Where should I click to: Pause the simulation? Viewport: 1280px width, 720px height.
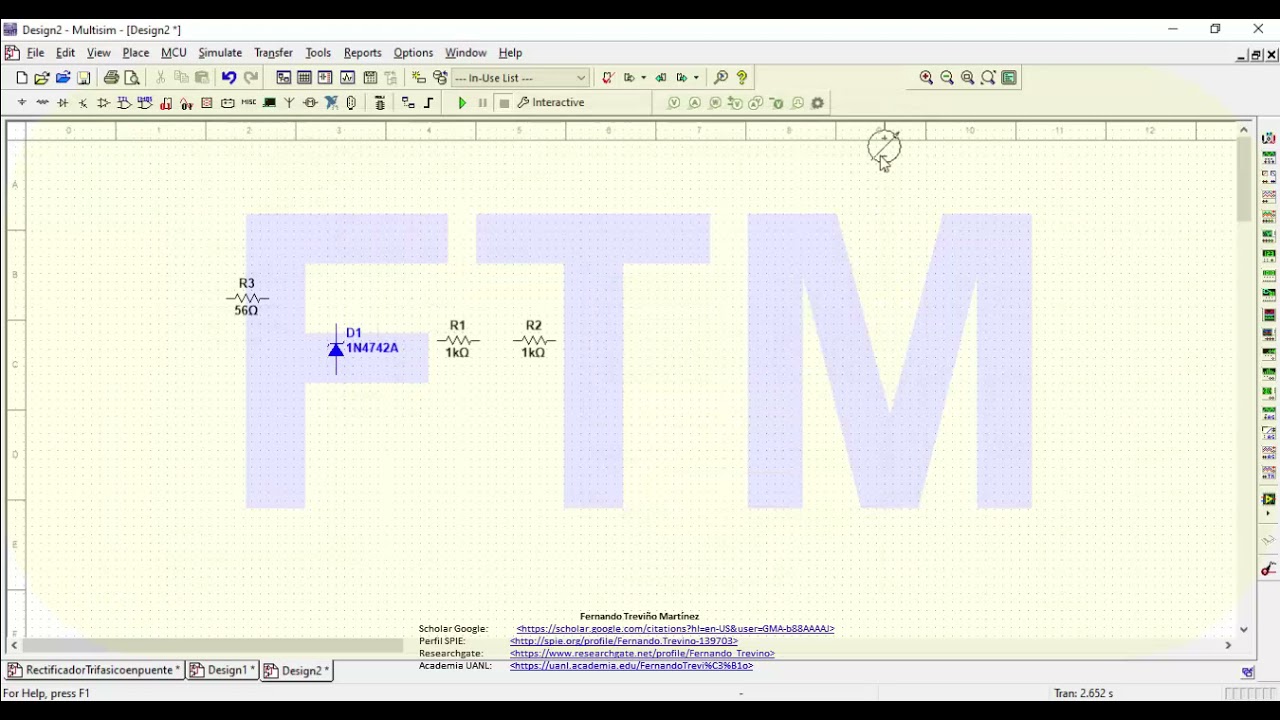tap(482, 103)
